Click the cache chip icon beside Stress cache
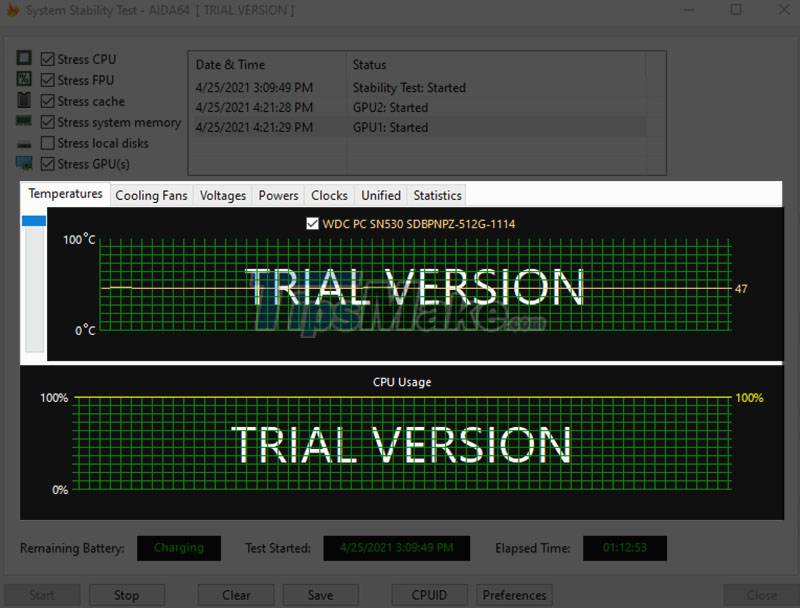Image resolution: width=800 pixels, height=608 pixels. pyautogui.click(x=24, y=101)
